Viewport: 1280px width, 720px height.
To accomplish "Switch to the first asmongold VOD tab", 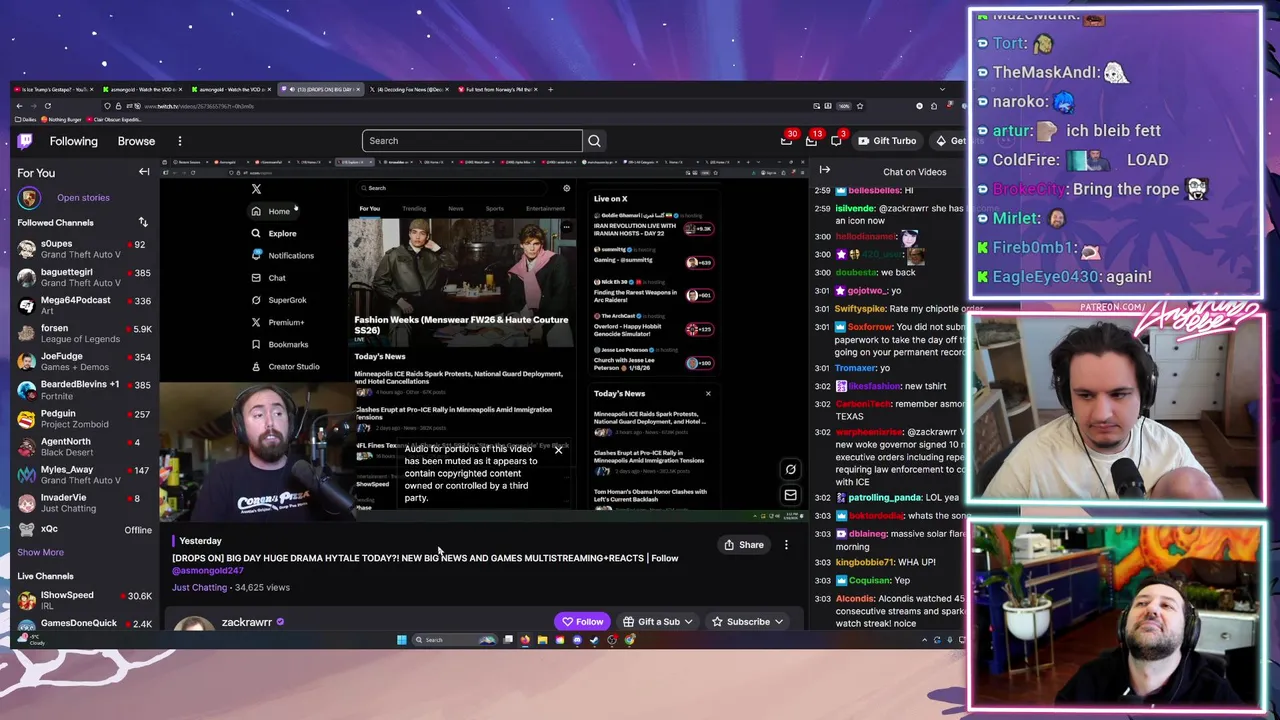I will pyautogui.click(x=142, y=90).
